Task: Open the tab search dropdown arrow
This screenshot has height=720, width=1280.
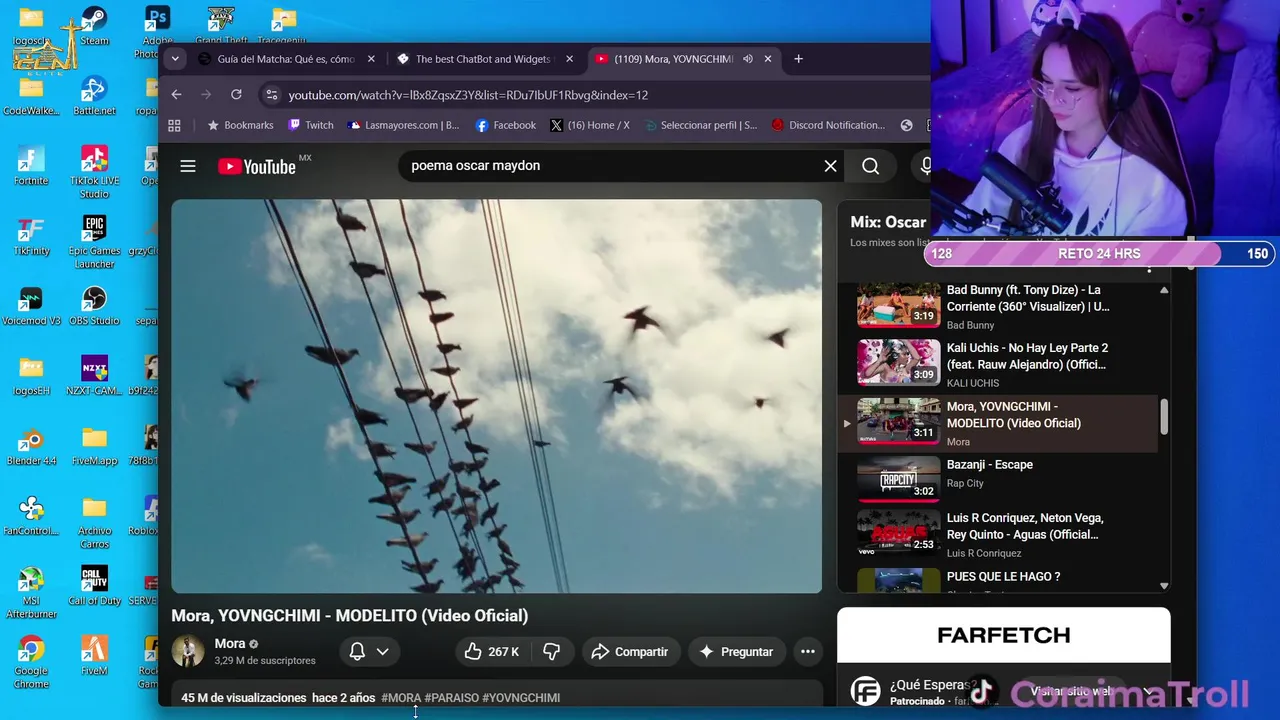Action: pyautogui.click(x=175, y=59)
